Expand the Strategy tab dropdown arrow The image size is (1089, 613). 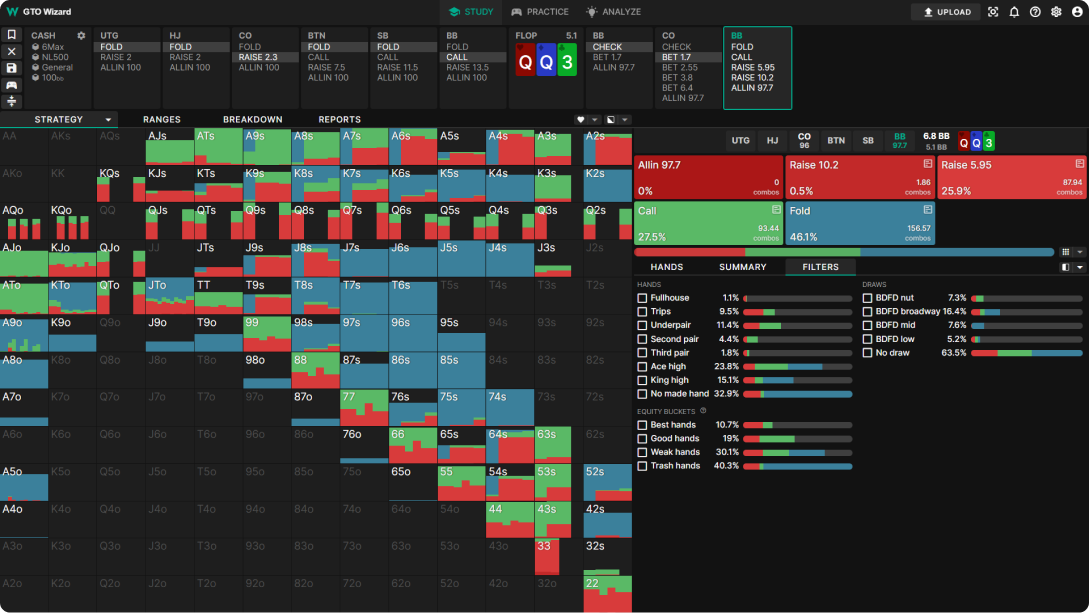108,120
